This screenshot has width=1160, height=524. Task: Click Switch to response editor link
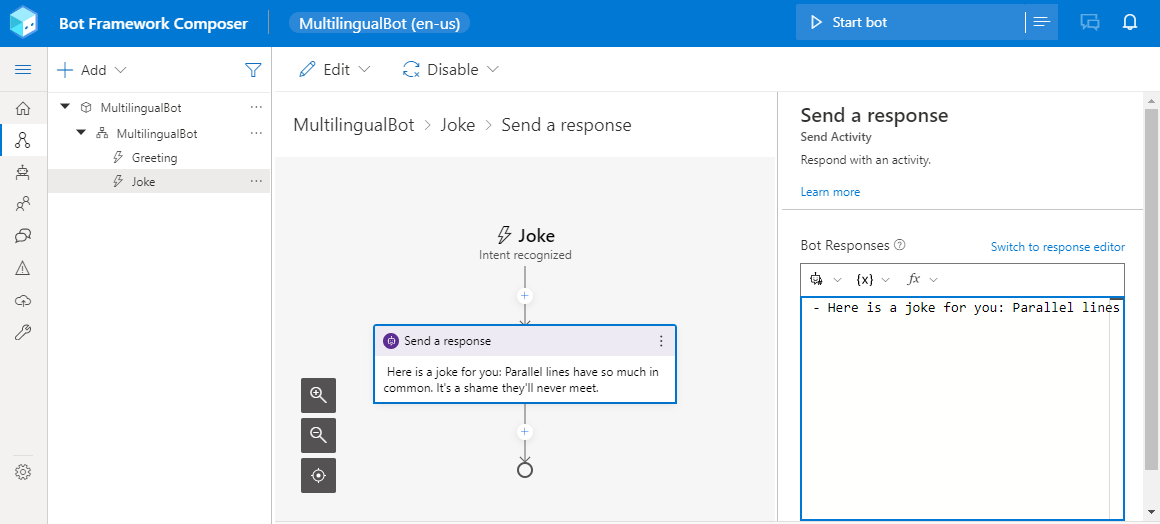1057,247
